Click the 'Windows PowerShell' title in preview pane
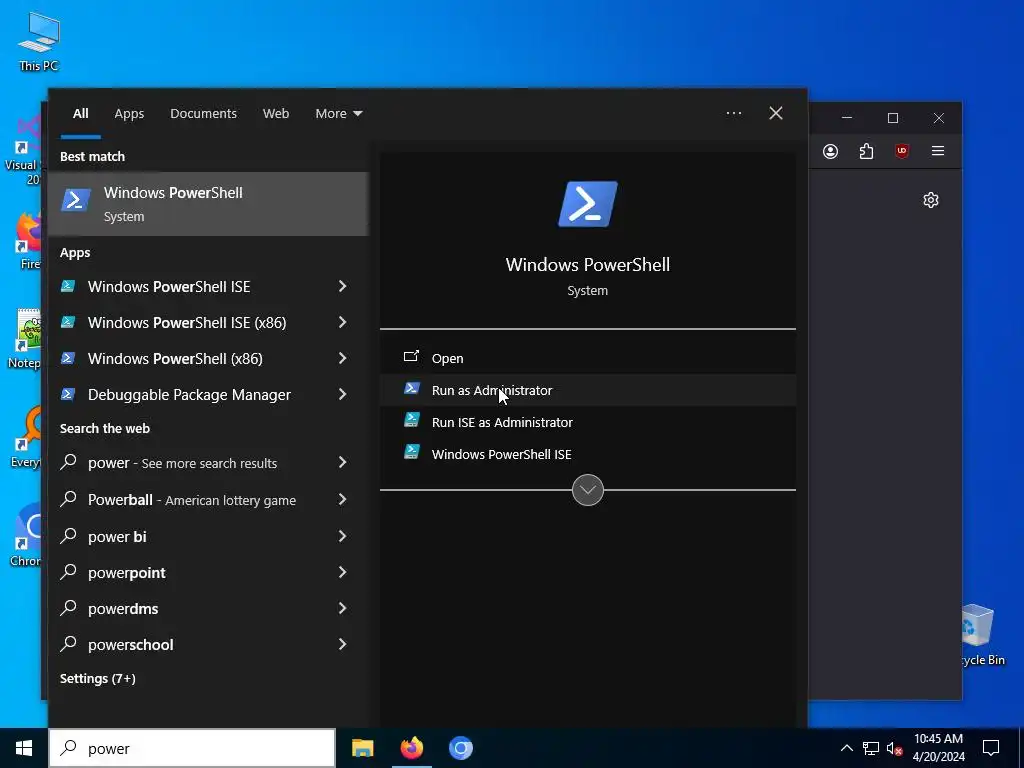1024x768 pixels. pyautogui.click(x=588, y=264)
